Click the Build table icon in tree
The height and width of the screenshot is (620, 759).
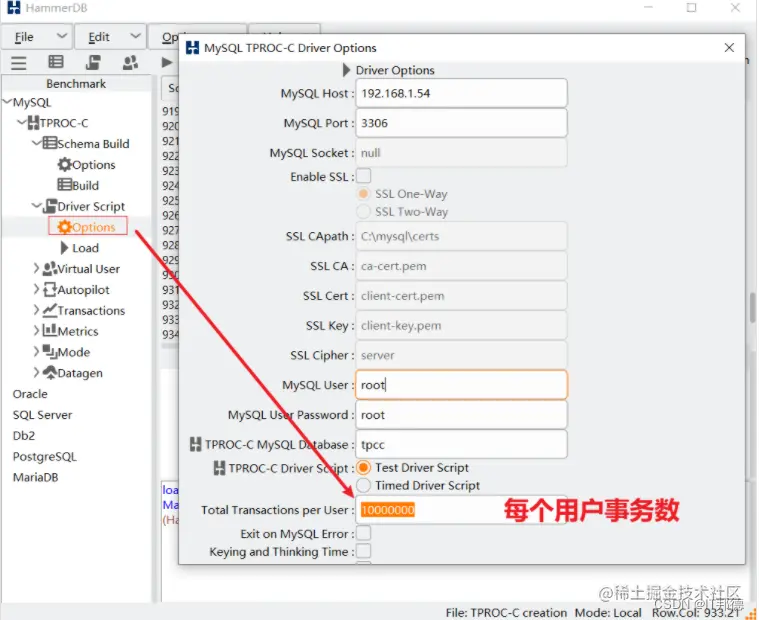pos(64,185)
